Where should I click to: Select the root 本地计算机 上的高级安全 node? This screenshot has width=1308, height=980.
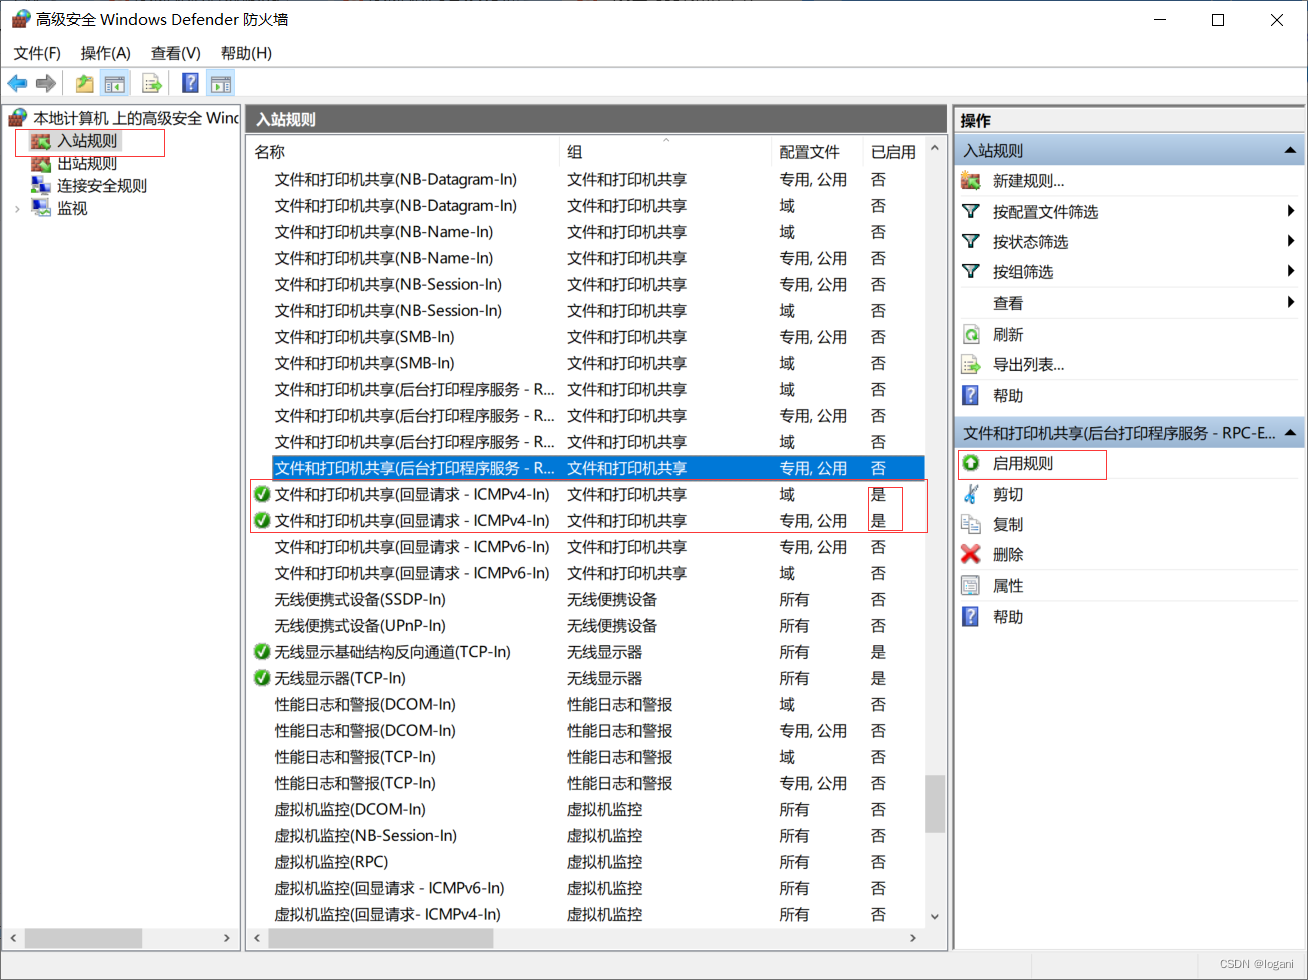136,118
